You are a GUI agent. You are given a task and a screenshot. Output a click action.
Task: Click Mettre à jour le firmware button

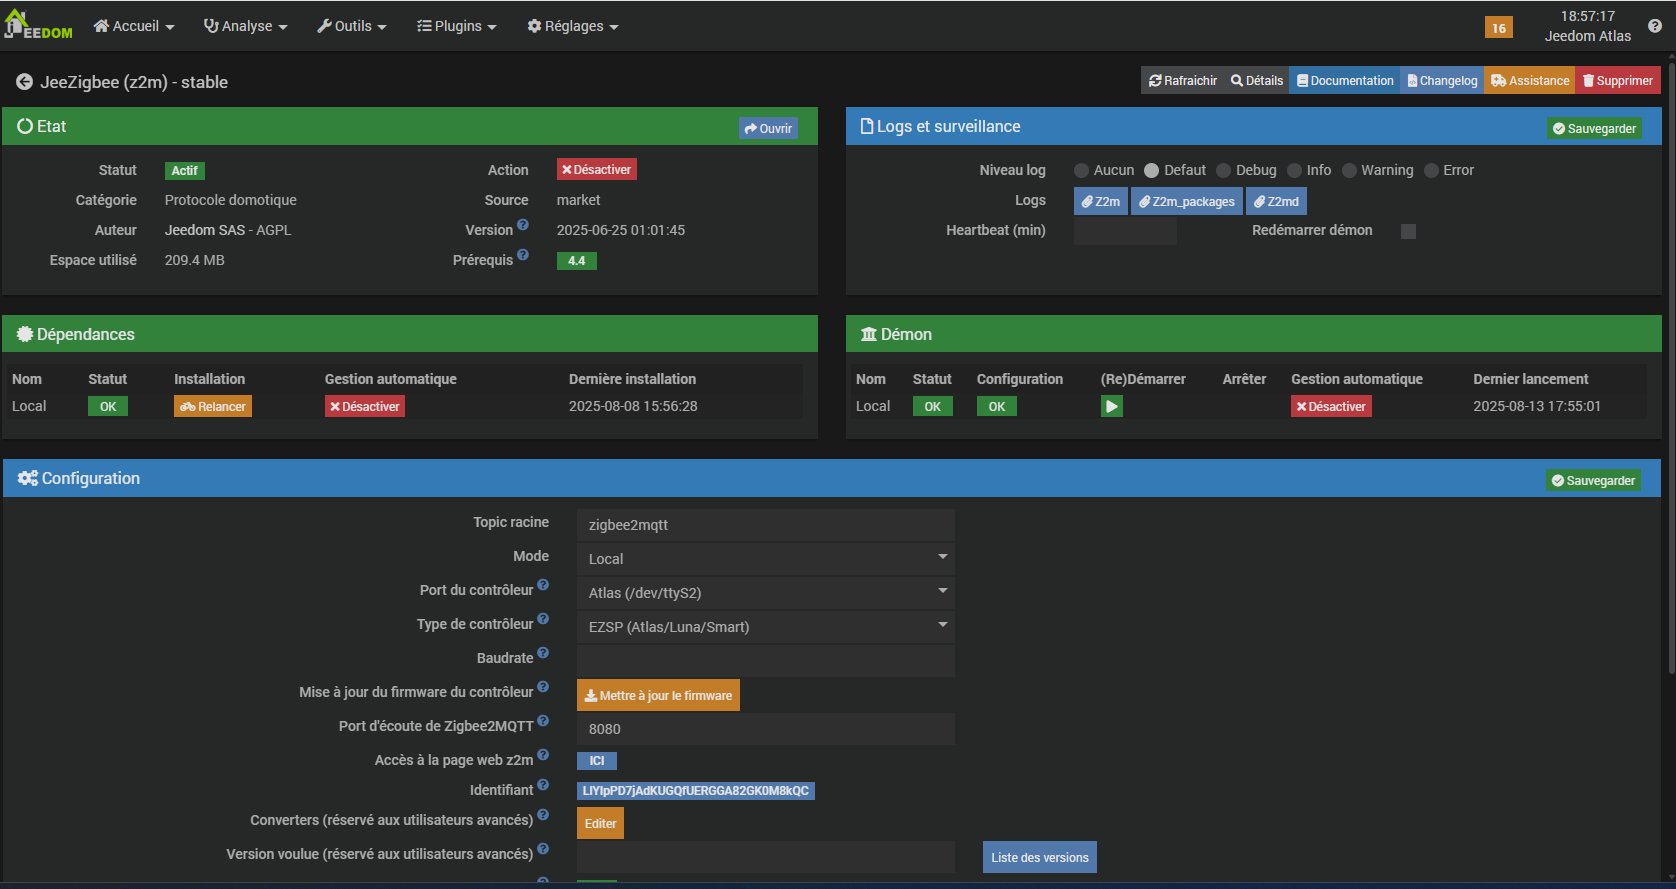point(658,695)
